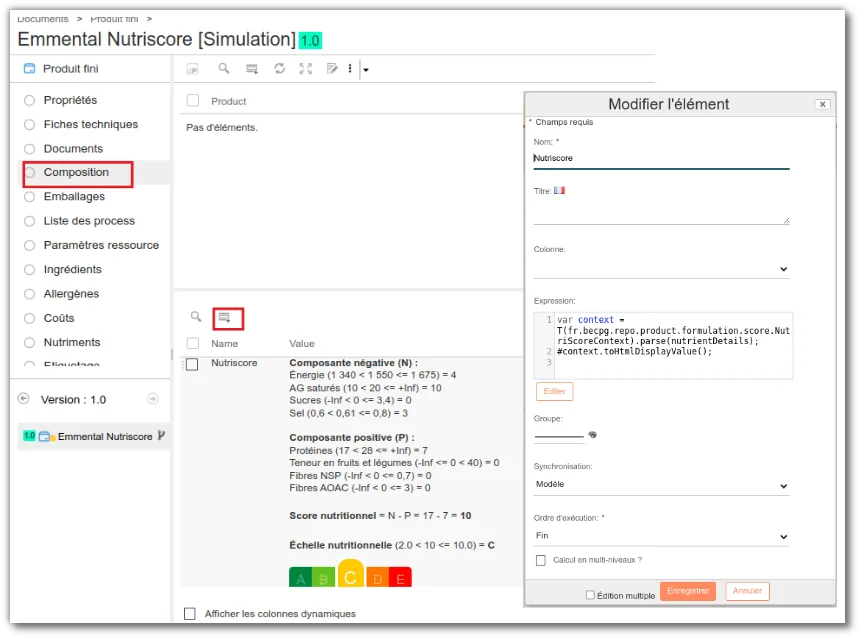Image resolution: width=861 pixels, height=639 pixels.
Task: Refresh the list with the circular arrows icon
Action: [x=279, y=69]
